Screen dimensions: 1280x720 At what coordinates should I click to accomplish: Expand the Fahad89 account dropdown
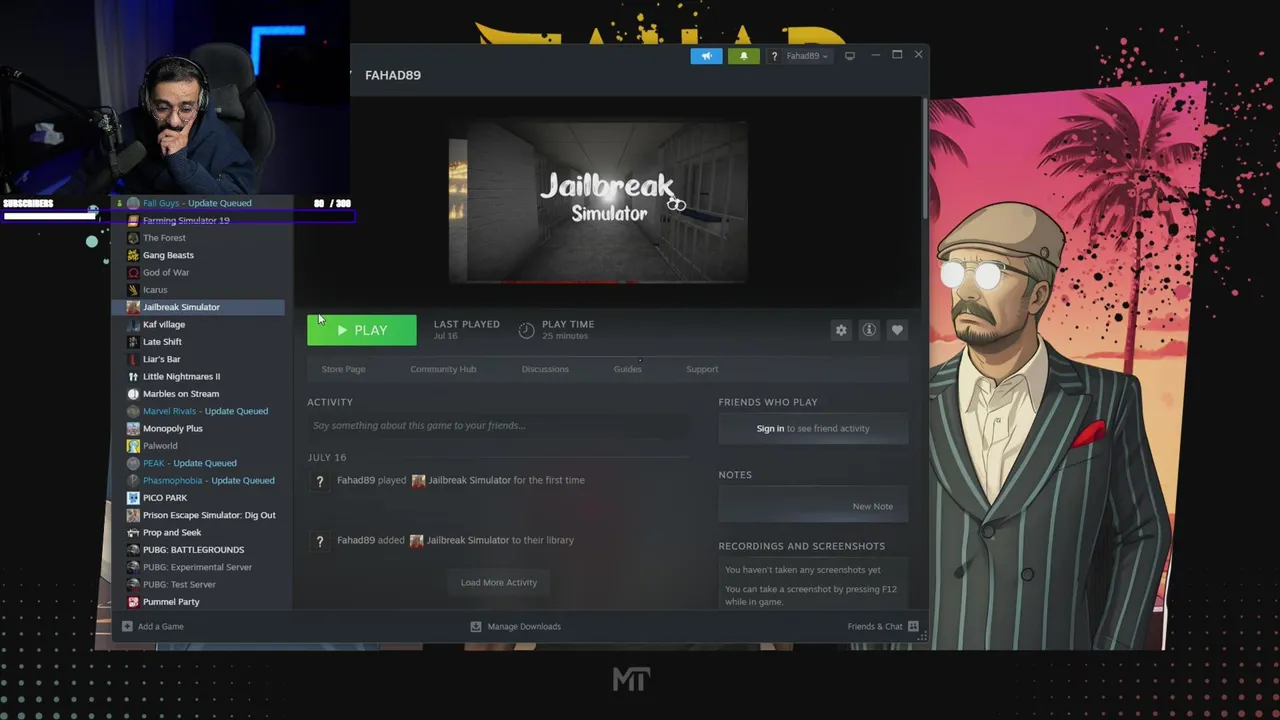[807, 56]
